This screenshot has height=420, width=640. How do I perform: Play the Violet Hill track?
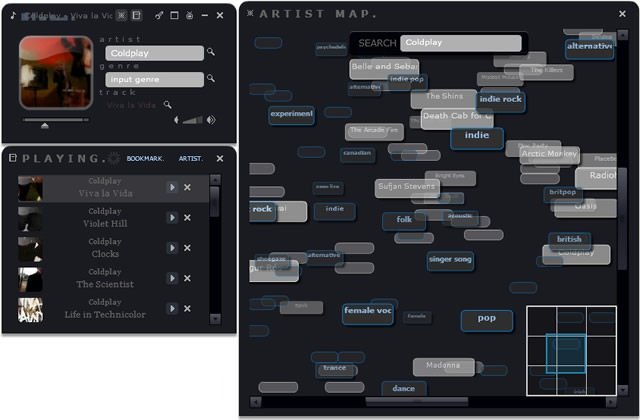(172, 218)
